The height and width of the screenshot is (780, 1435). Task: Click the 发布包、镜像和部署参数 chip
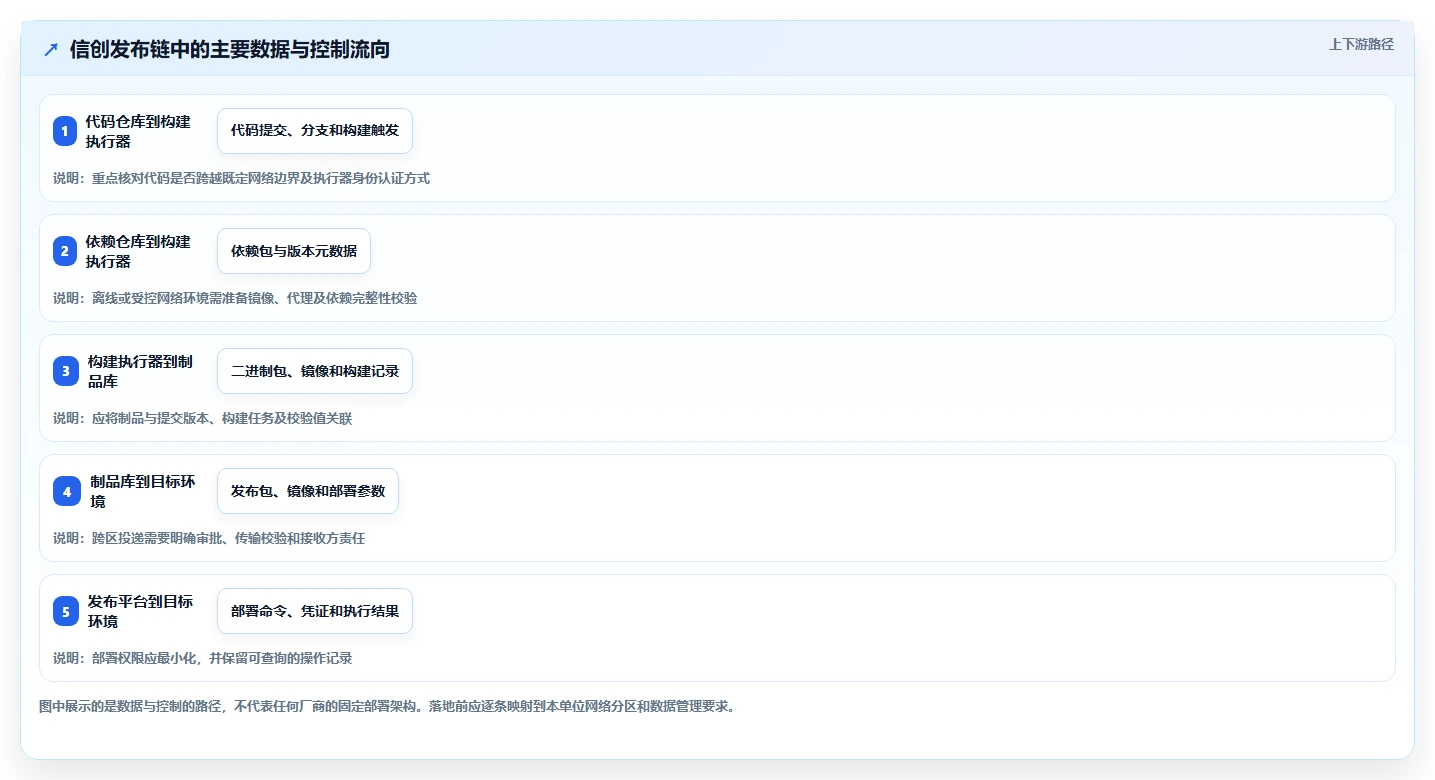coord(308,491)
